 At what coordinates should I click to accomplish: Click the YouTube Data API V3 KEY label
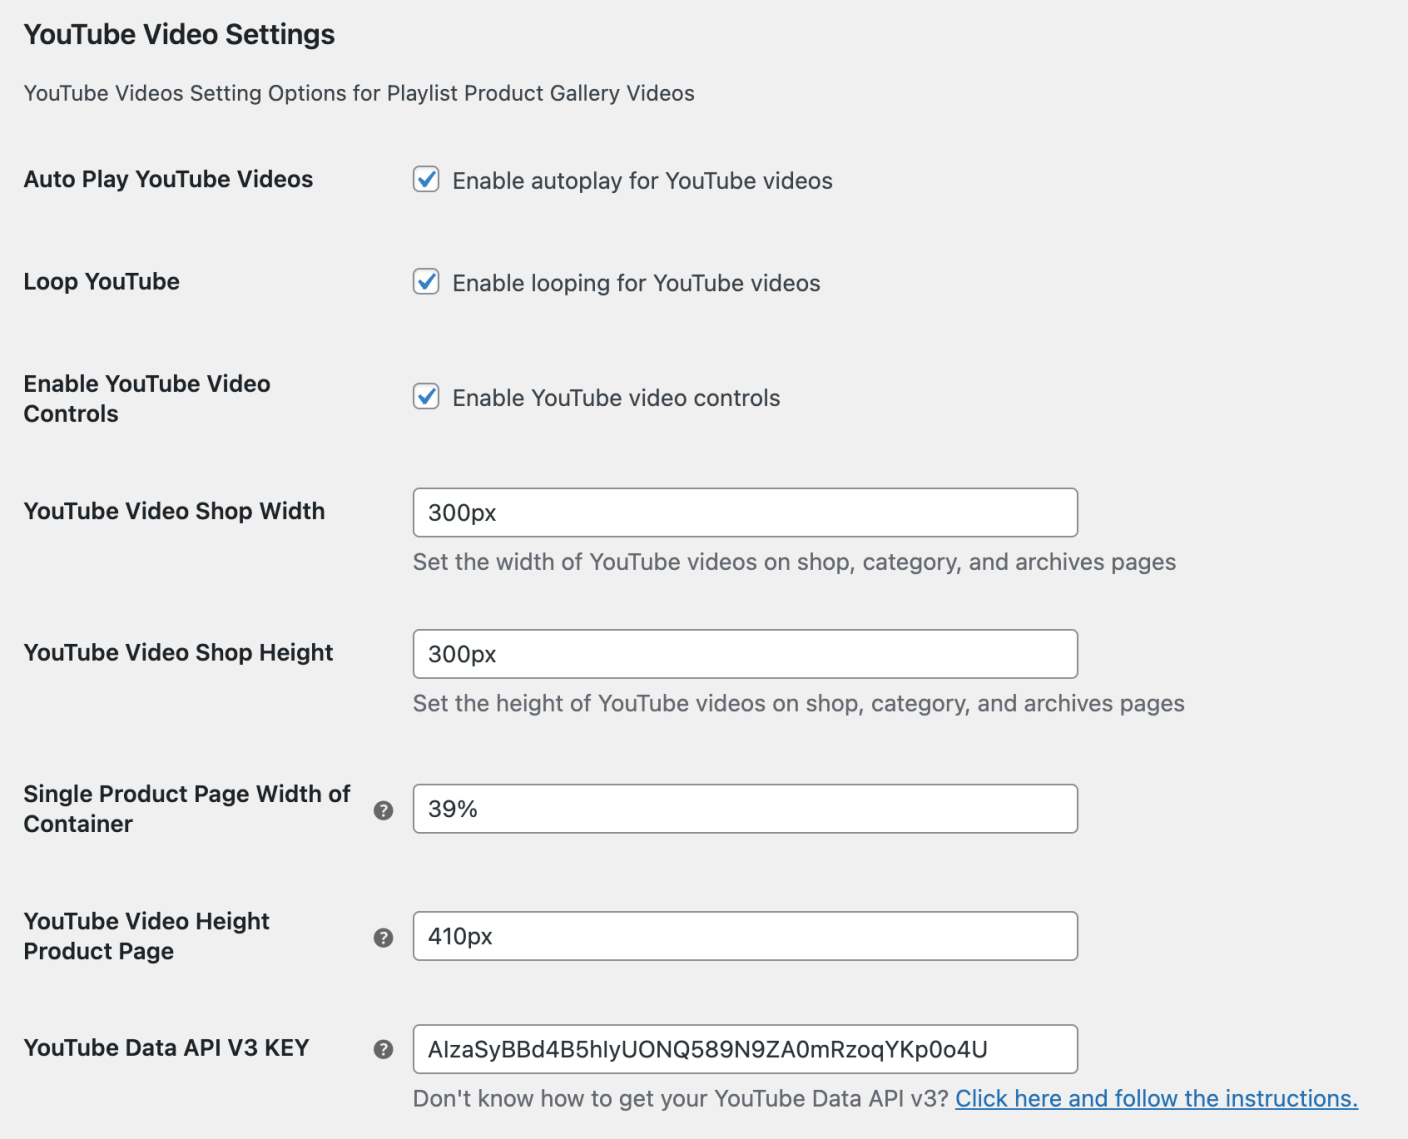166,1049
